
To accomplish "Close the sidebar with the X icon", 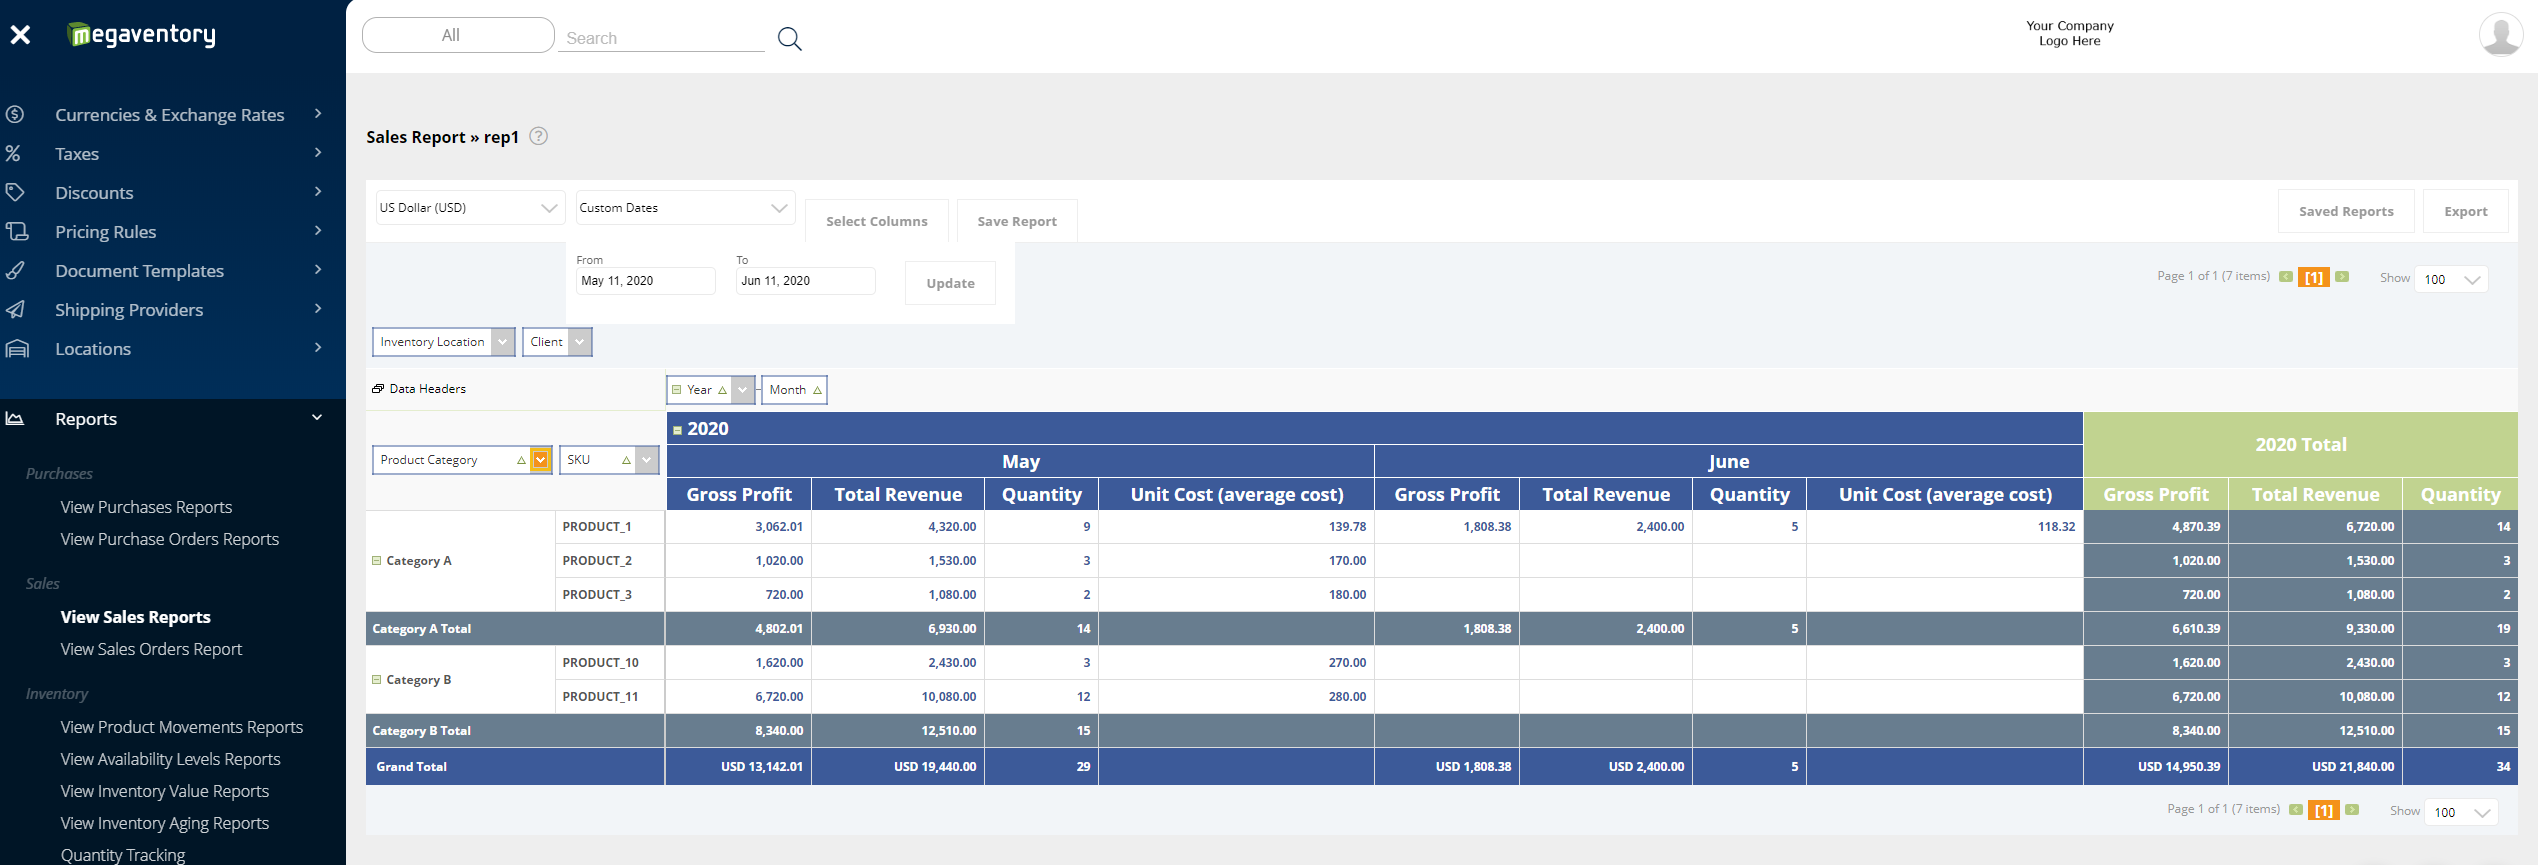I will pos(20,35).
